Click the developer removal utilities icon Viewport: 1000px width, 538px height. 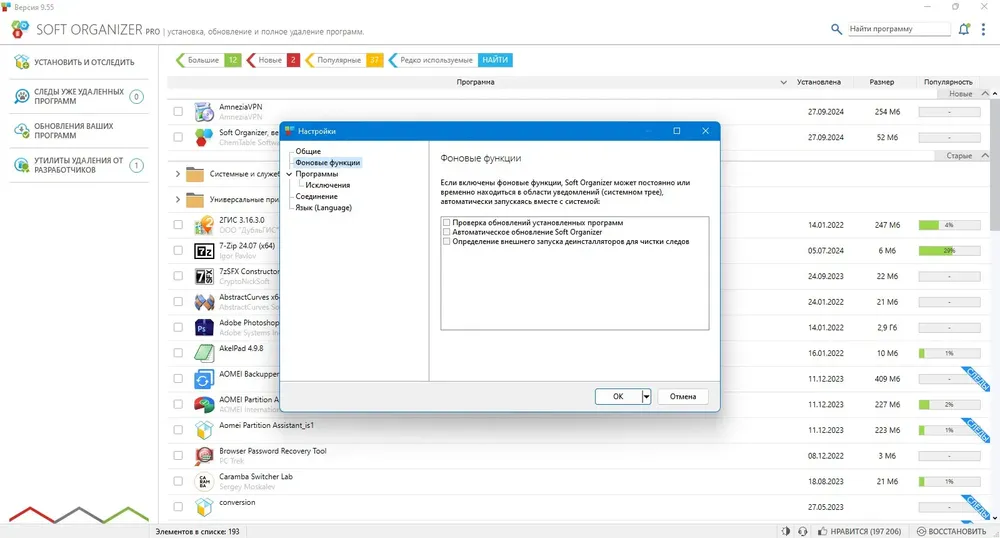click(22, 165)
